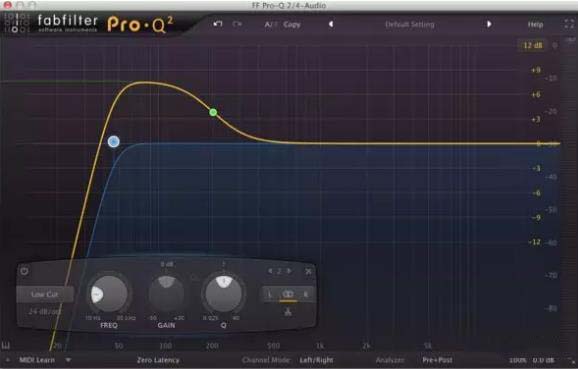The height and width of the screenshot is (369, 578).
Task: Toggle the band power bypass button
Action: click(24, 272)
